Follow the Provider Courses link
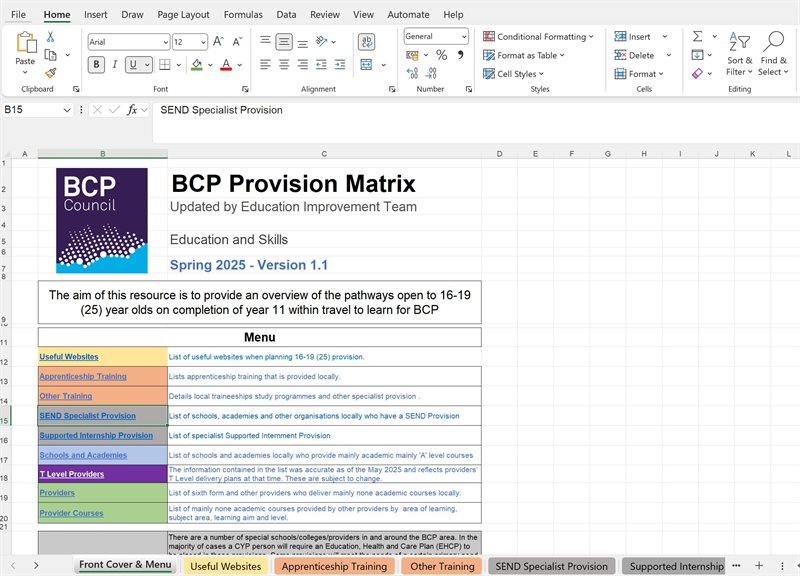 click(x=71, y=513)
